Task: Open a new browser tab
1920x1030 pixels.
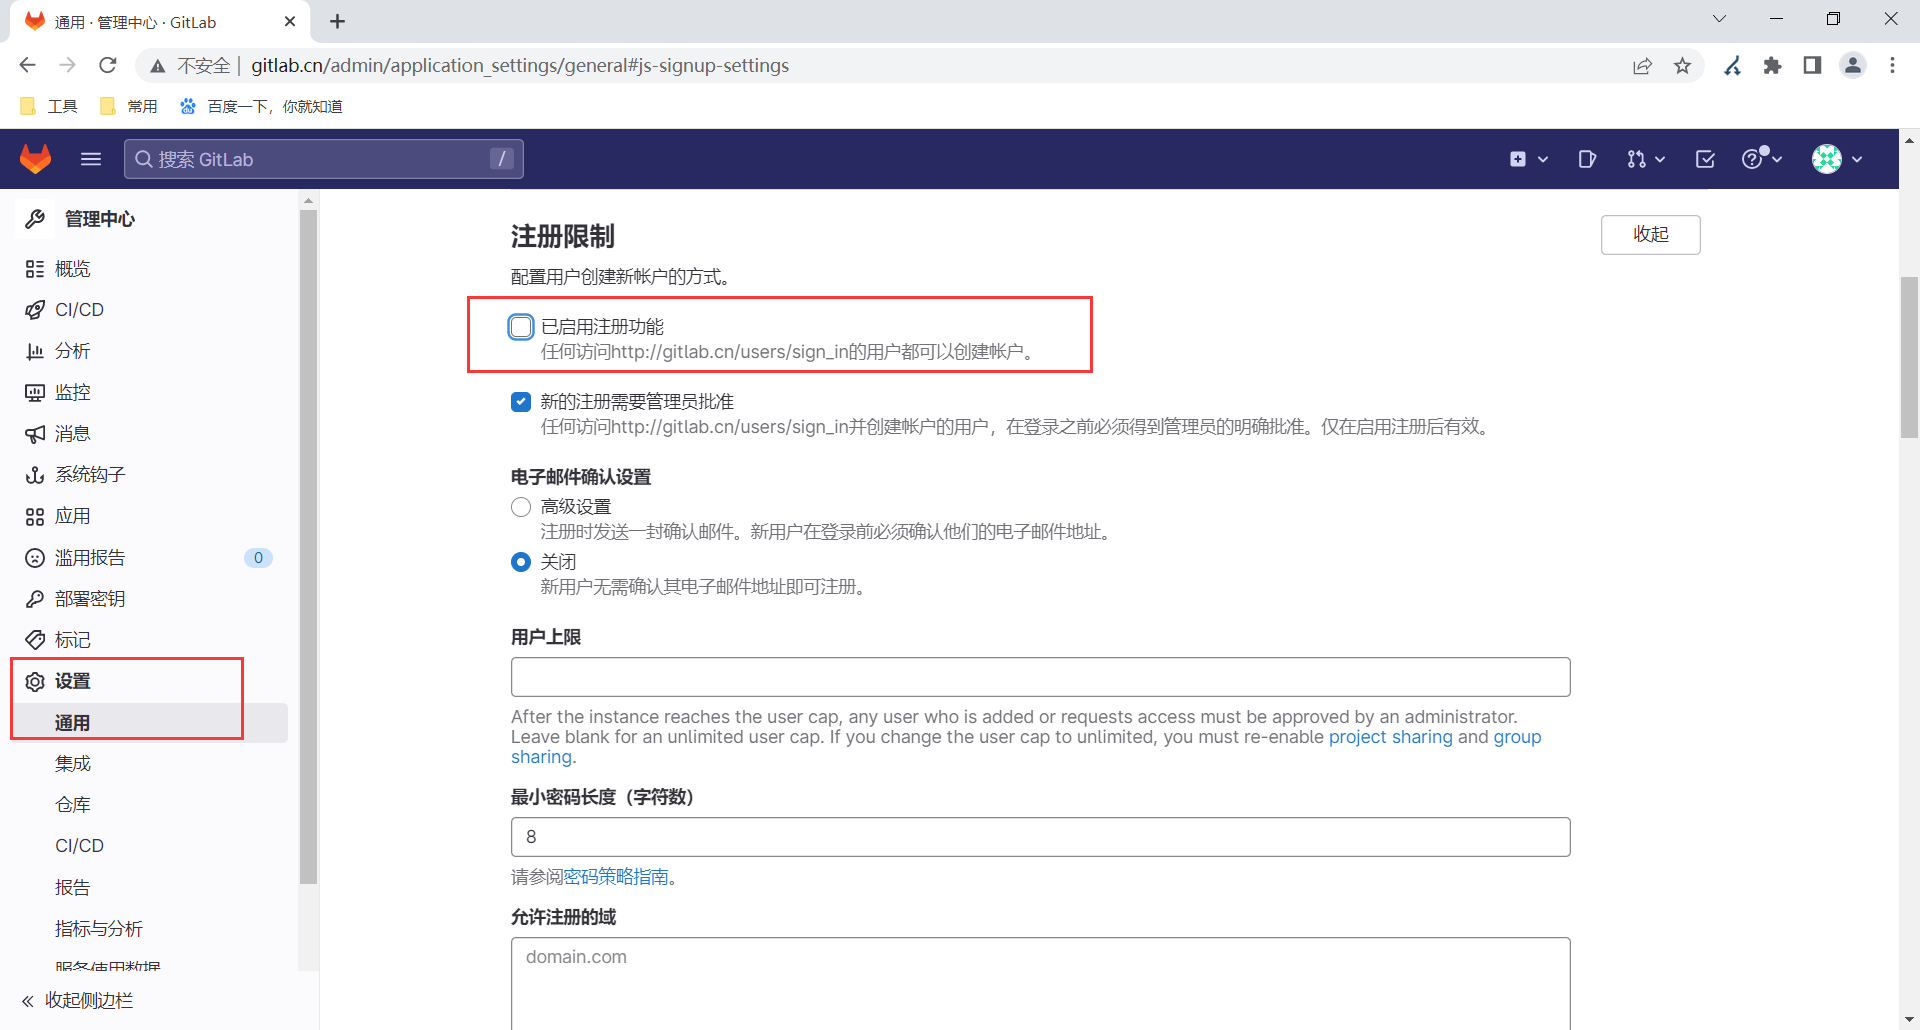Action: pos(338,21)
